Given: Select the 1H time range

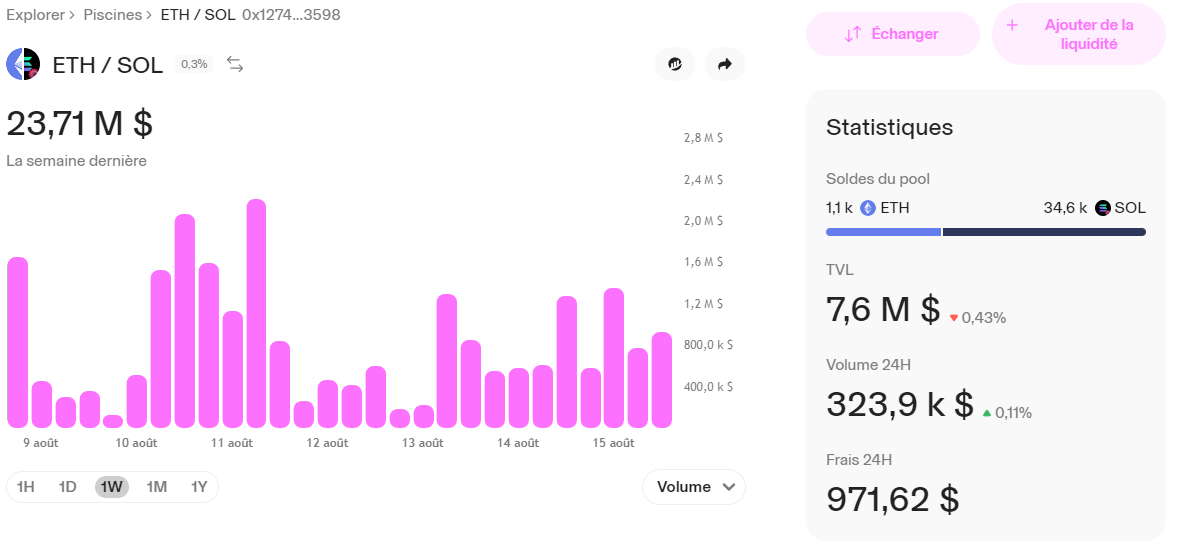Looking at the screenshot, I should [x=26, y=487].
